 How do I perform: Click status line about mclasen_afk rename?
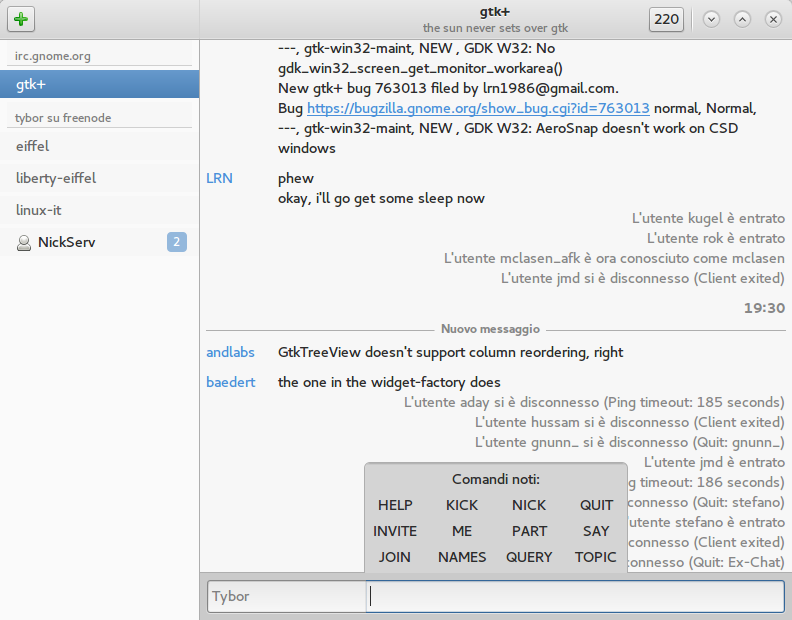tap(614, 258)
